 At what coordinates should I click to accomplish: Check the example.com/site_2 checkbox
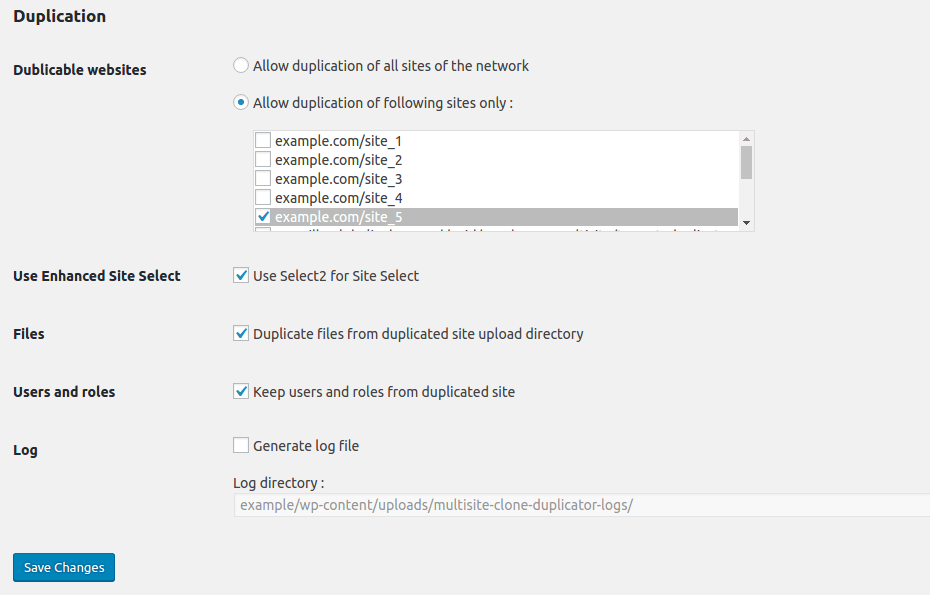click(263, 160)
